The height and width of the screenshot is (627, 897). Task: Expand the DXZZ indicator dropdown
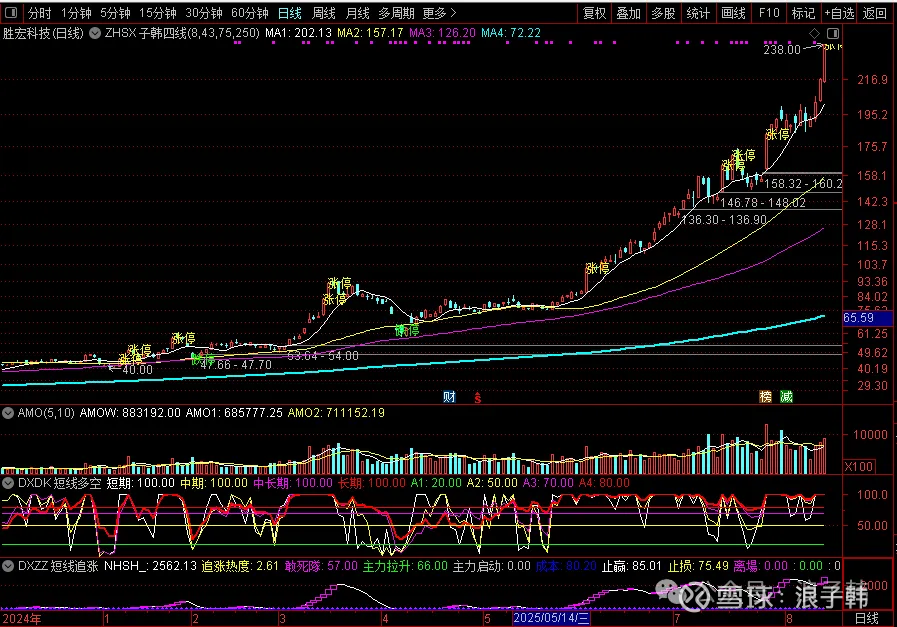(8, 566)
